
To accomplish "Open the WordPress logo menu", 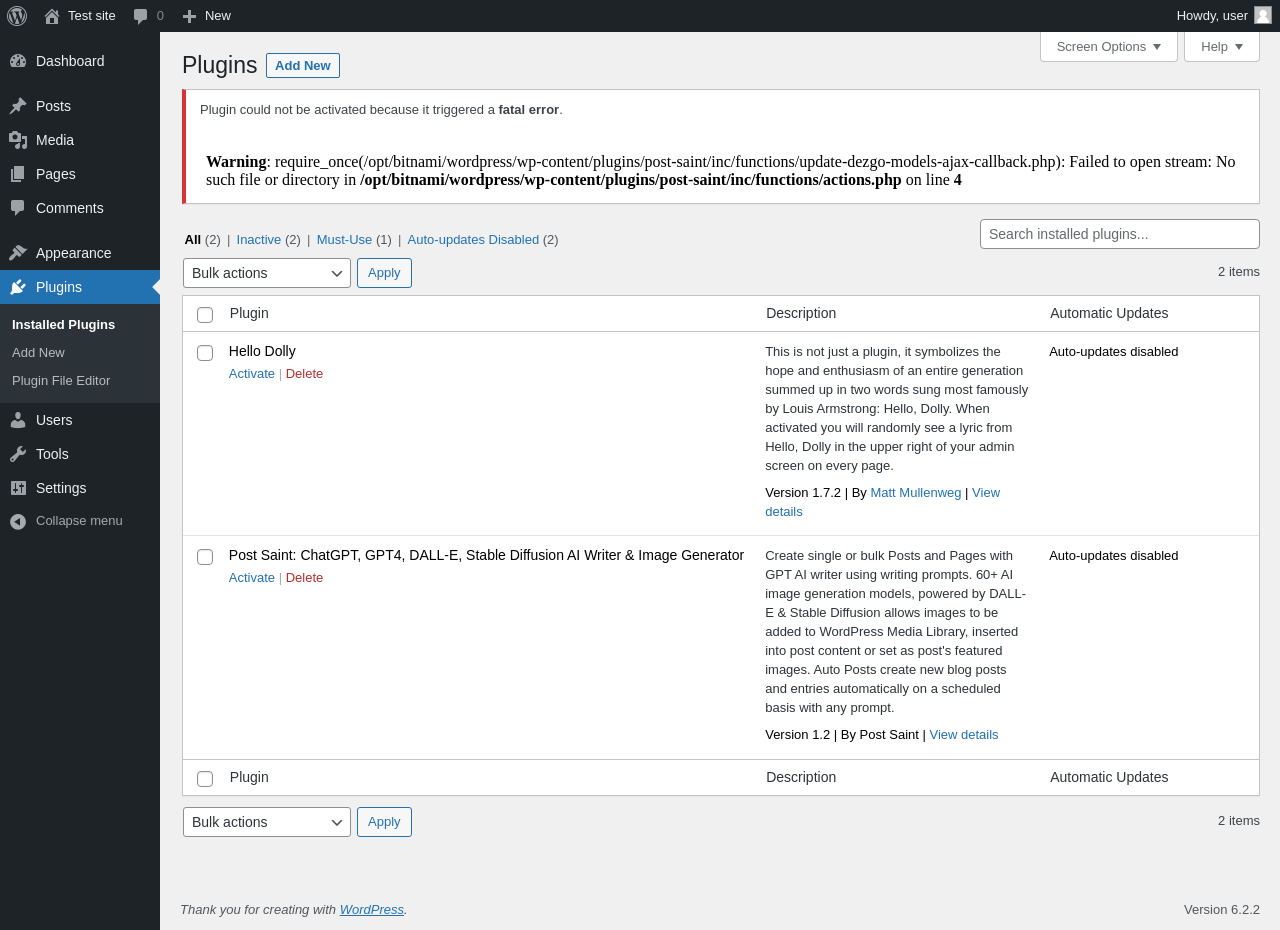I will point(17,16).
